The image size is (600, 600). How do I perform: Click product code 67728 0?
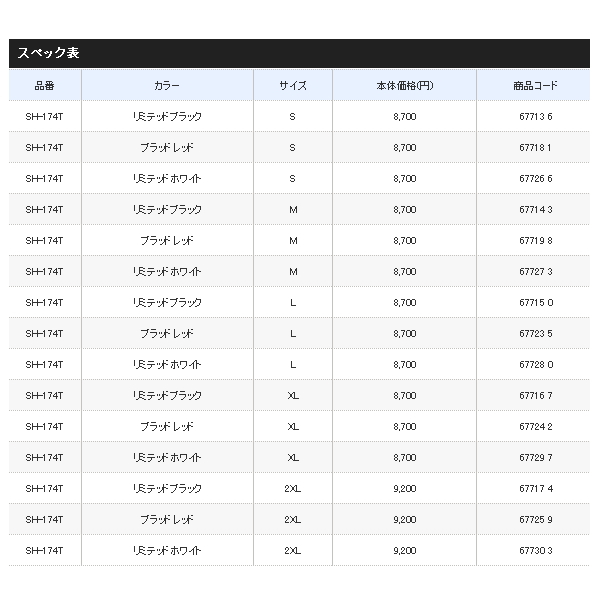click(536, 365)
